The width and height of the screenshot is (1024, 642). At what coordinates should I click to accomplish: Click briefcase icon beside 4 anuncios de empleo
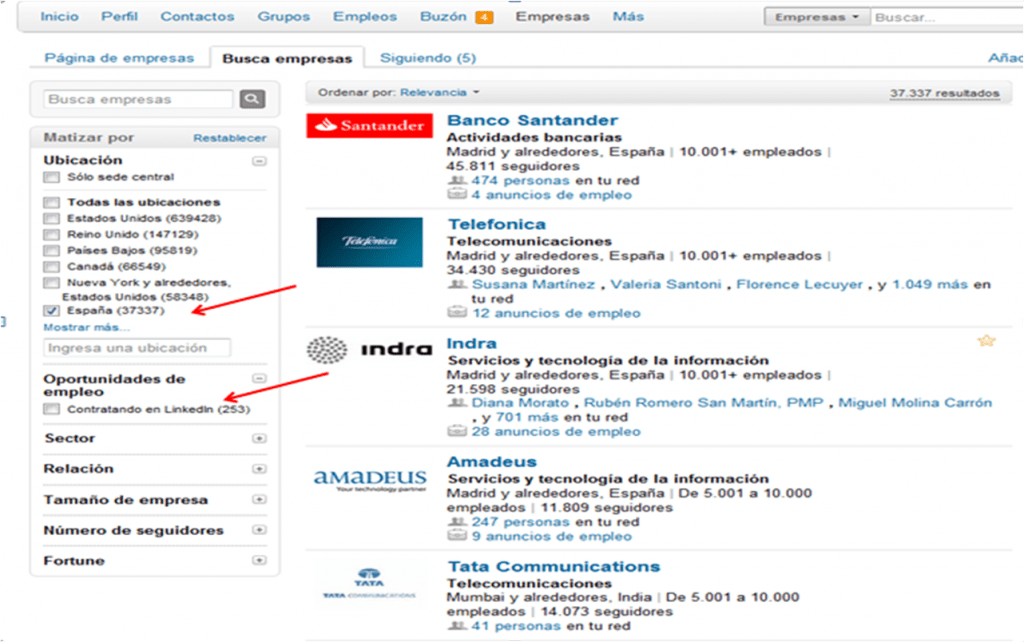[456, 194]
